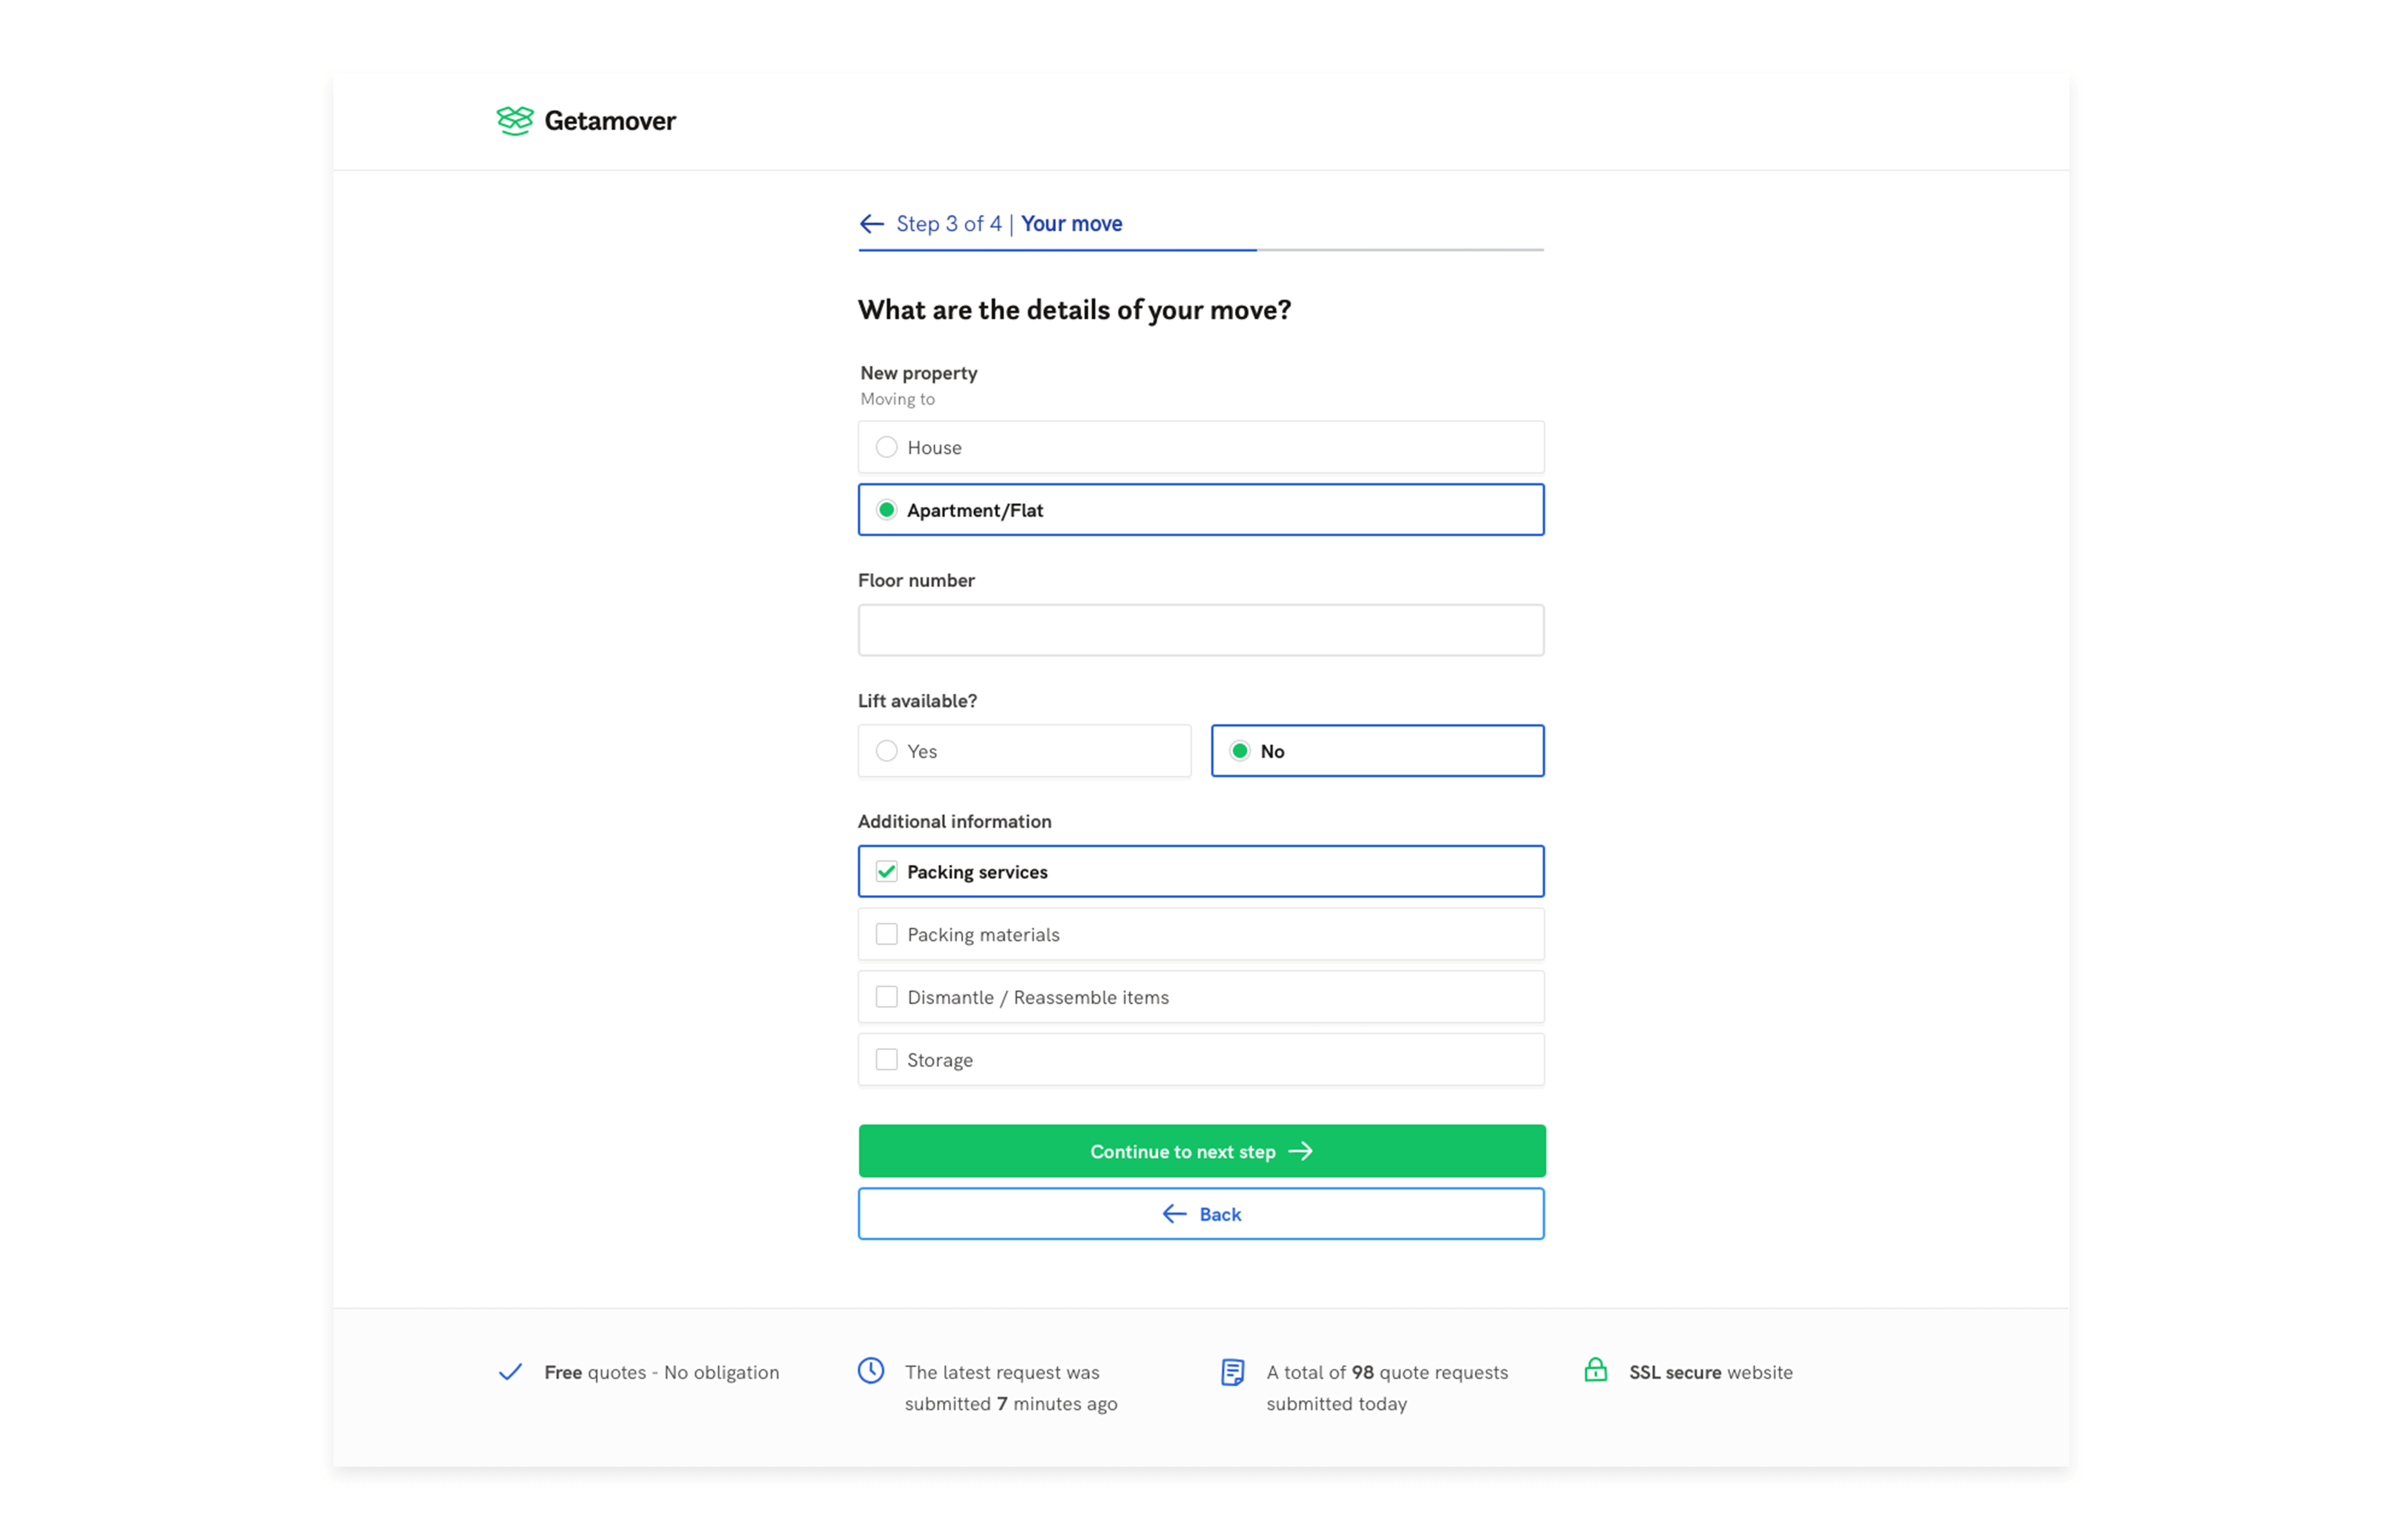Select the Apartment/Flat radio option
Image resolution: width=2403 pixels, height=1540 pixels.
(x=1201, y=510)
